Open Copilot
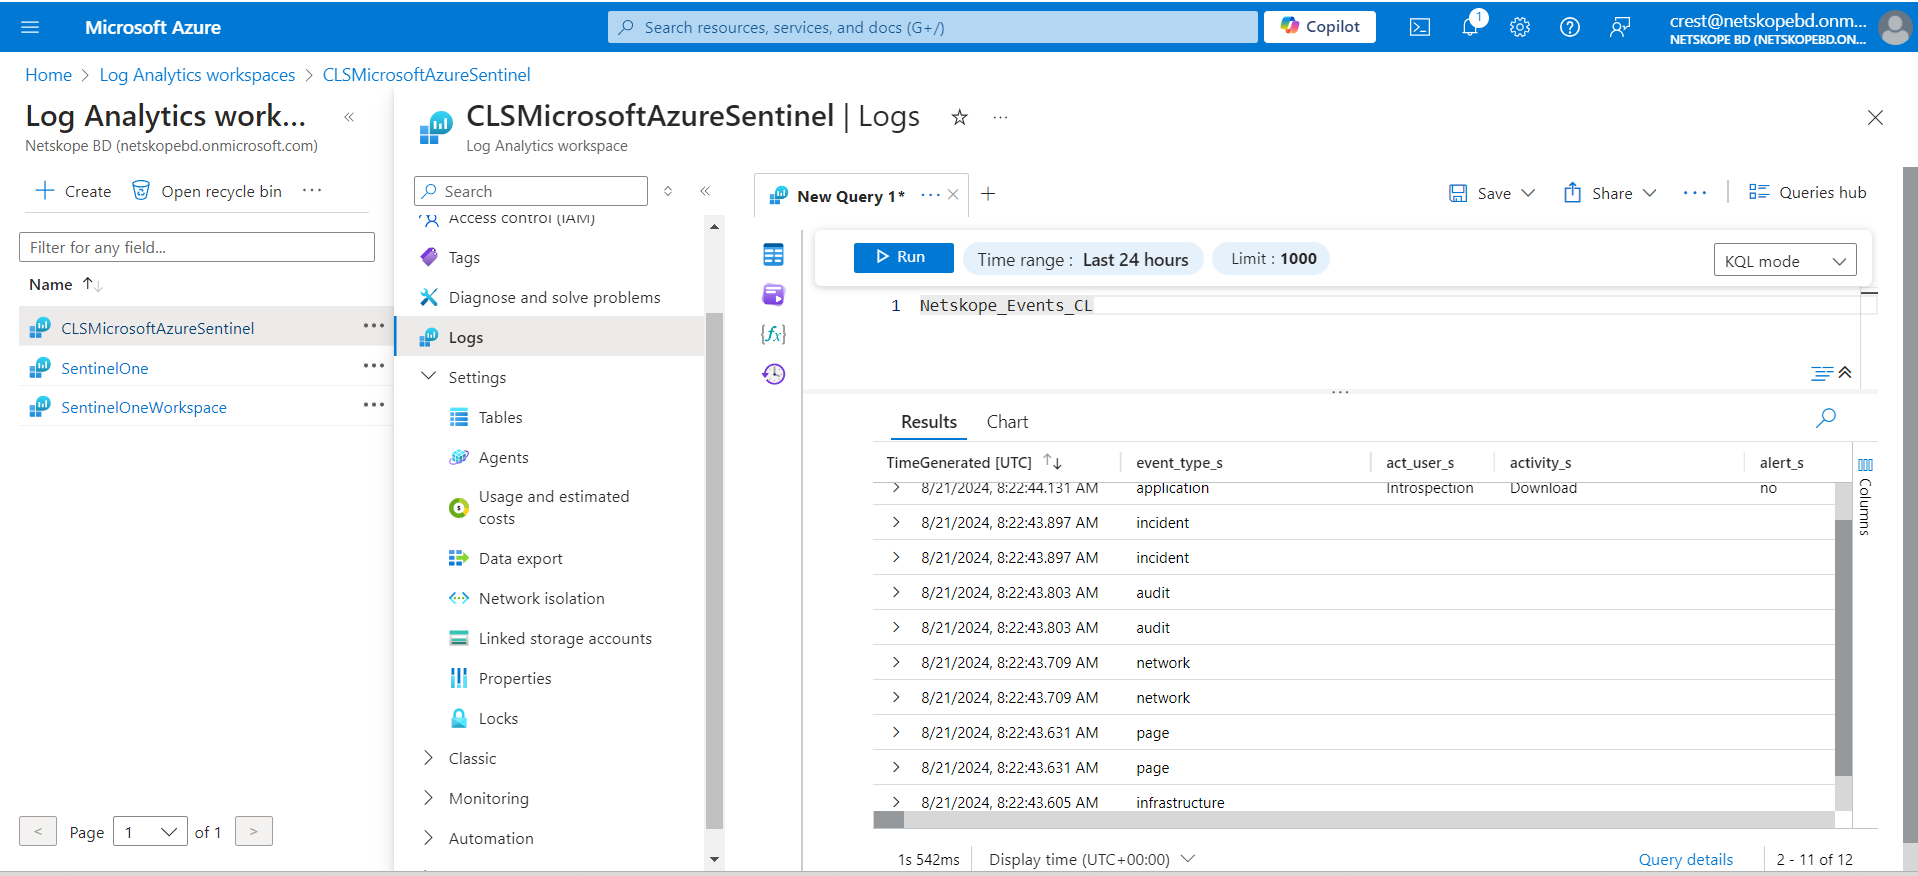This screenshot has width=1918, height=876. 1320,27
